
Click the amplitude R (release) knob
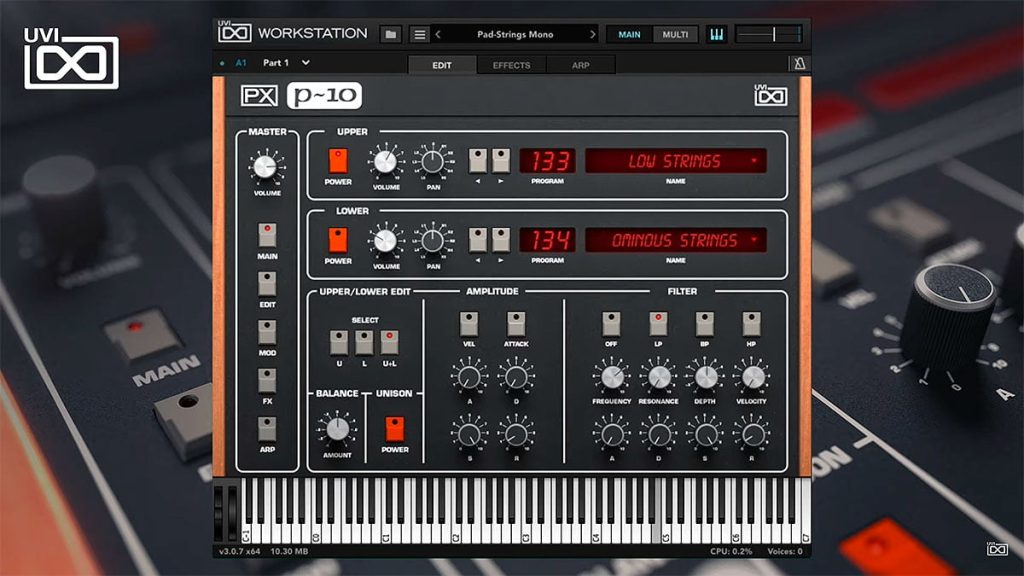(x=516, y=434)
